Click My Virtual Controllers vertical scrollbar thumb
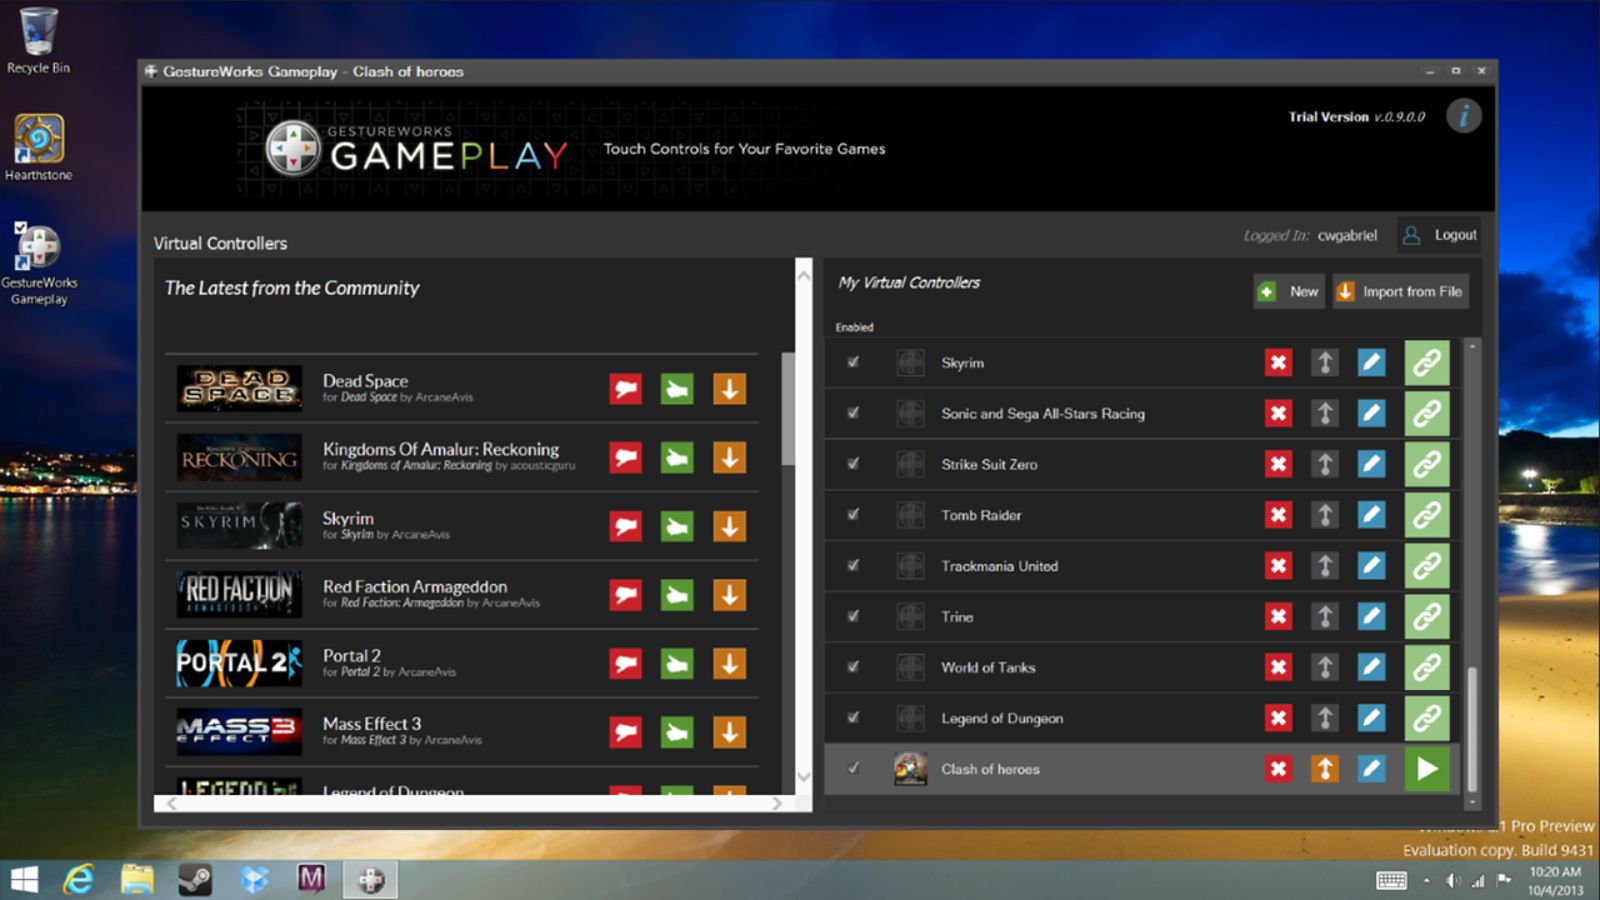The image size is (1600, 900). click(1472, 728)
